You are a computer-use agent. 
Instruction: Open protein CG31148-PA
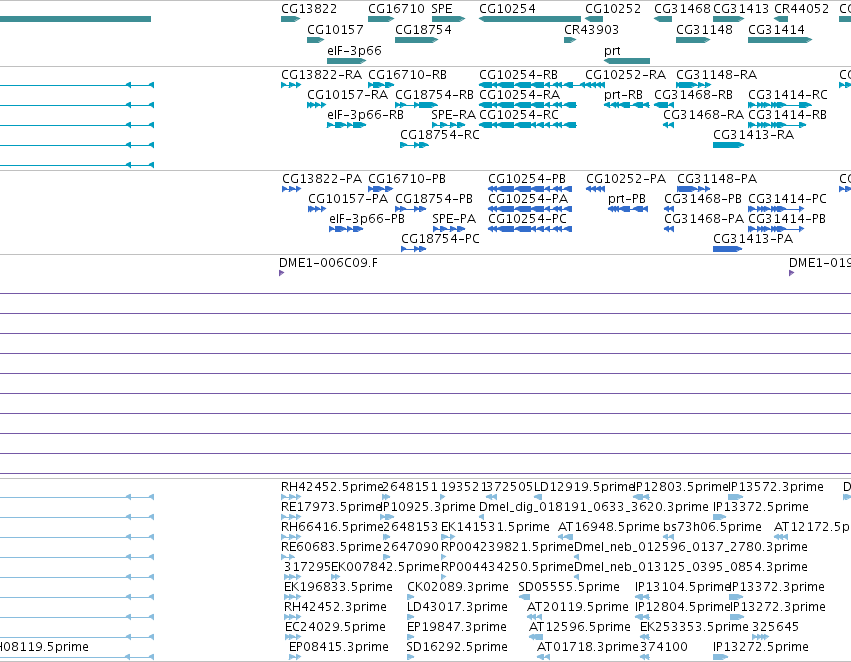(x=717, y=179)
